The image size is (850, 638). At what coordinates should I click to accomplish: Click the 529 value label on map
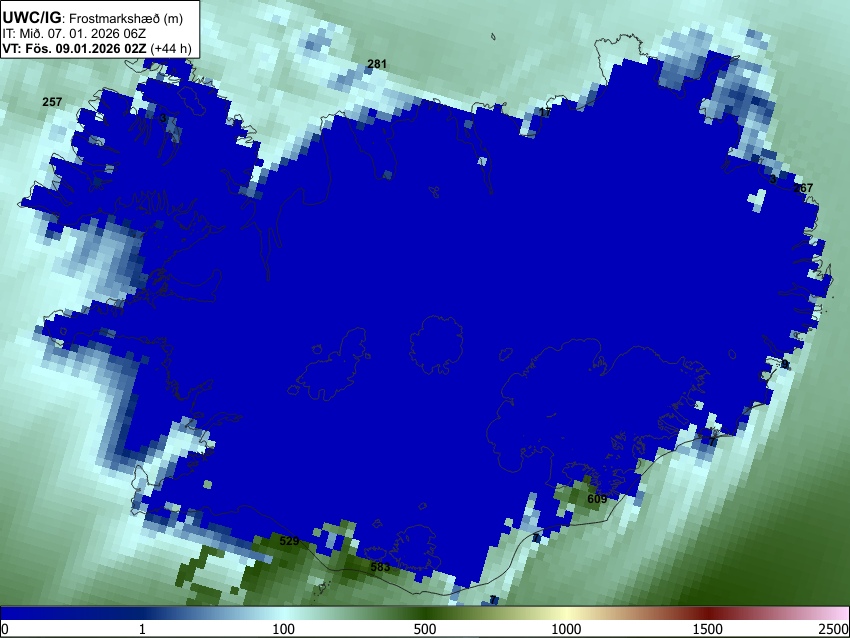point(289,540)
